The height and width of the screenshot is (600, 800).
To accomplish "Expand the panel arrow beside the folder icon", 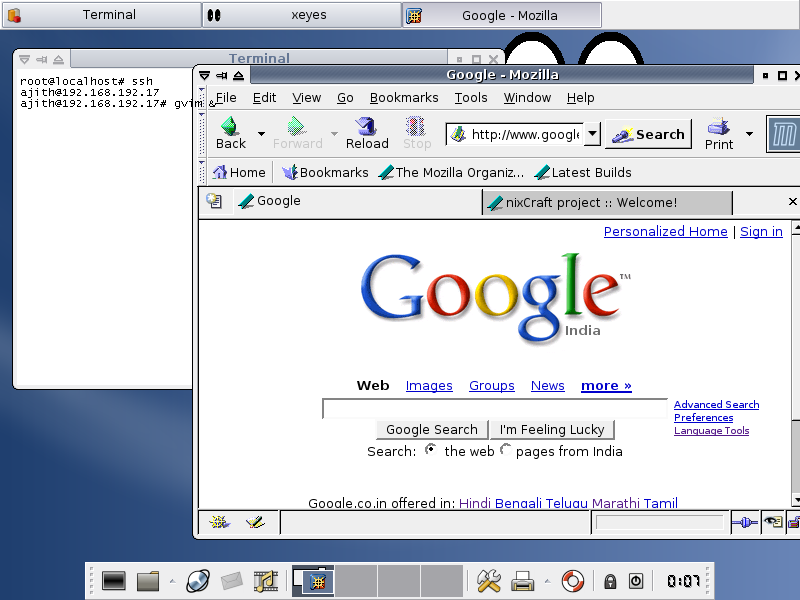I will [x=172, y=581].
